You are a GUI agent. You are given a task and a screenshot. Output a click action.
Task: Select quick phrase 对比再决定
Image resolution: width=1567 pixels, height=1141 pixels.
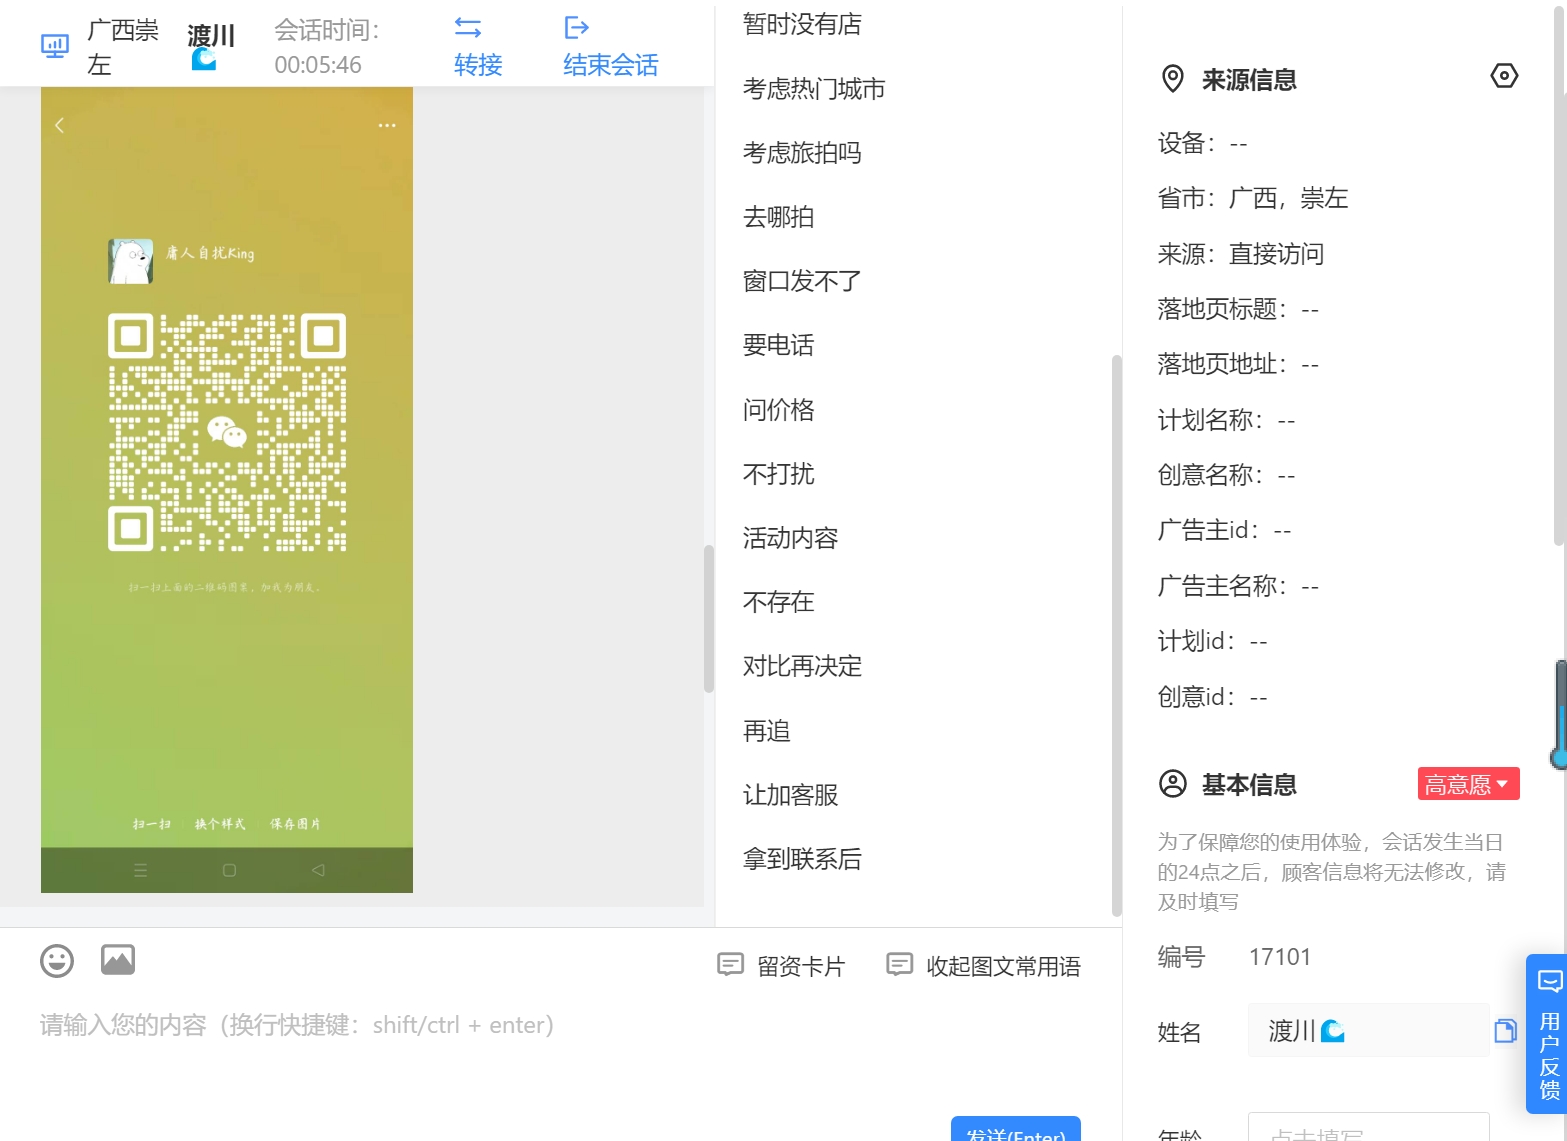coord(802,666)
